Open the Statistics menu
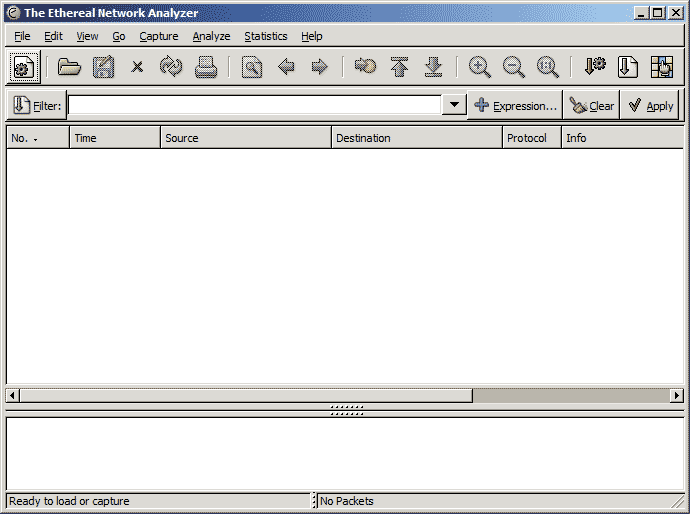This screenshot has height=514, width=690. tap(266, 36)
